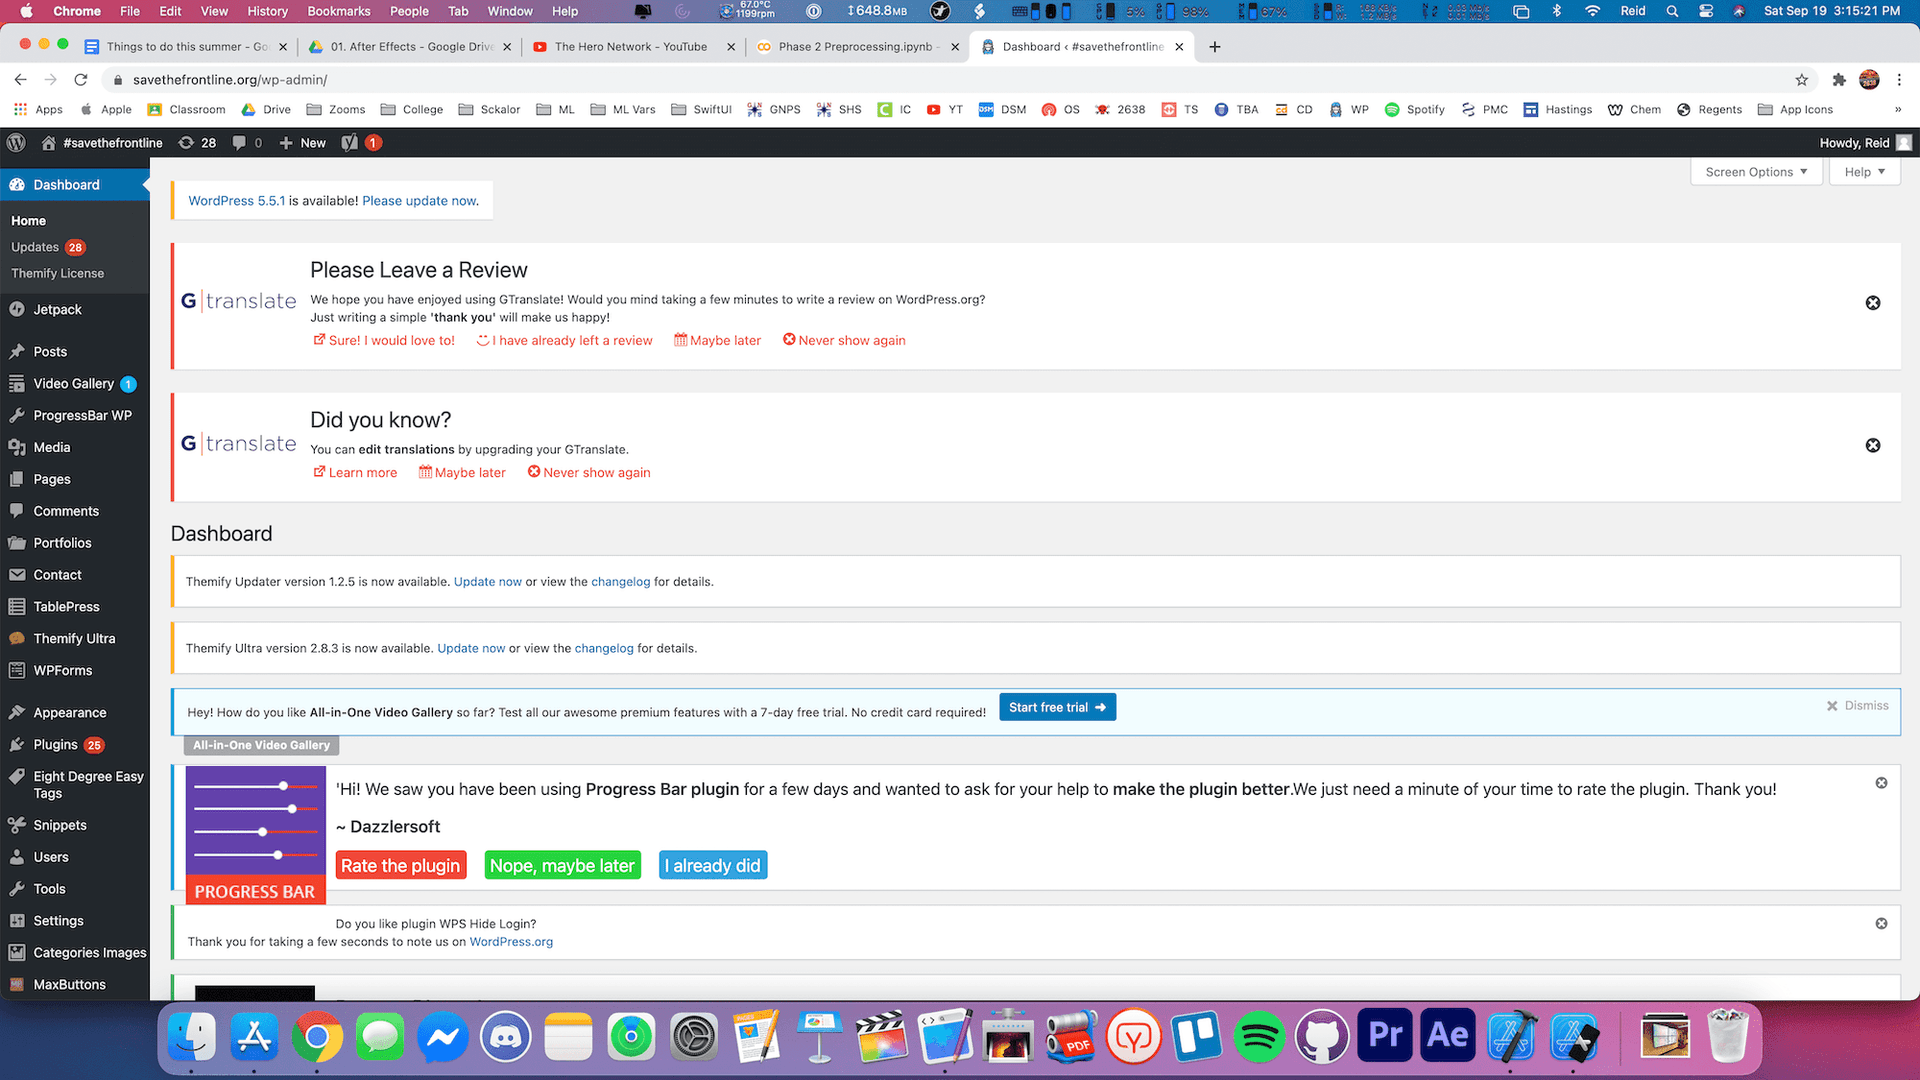Expand the Help dropdown panel

1864,172
